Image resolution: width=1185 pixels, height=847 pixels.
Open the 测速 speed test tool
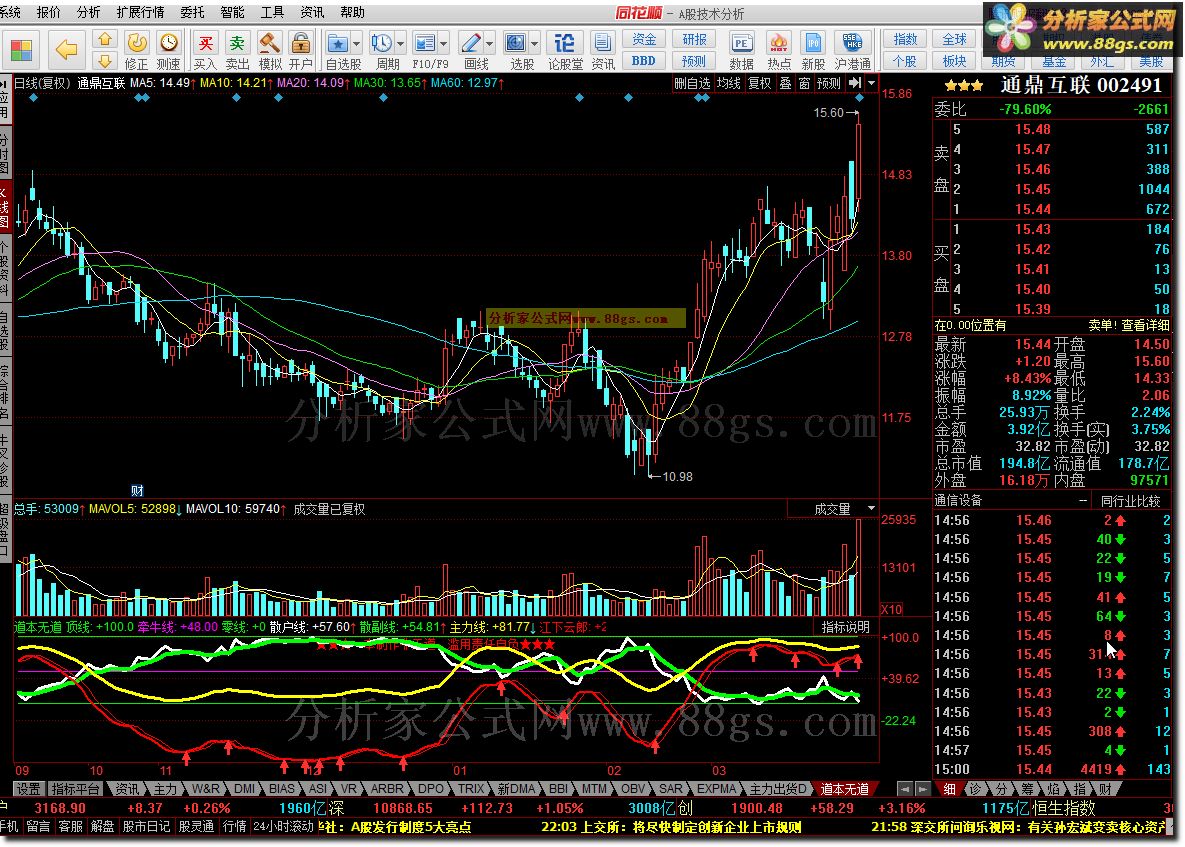pos(169,51)
